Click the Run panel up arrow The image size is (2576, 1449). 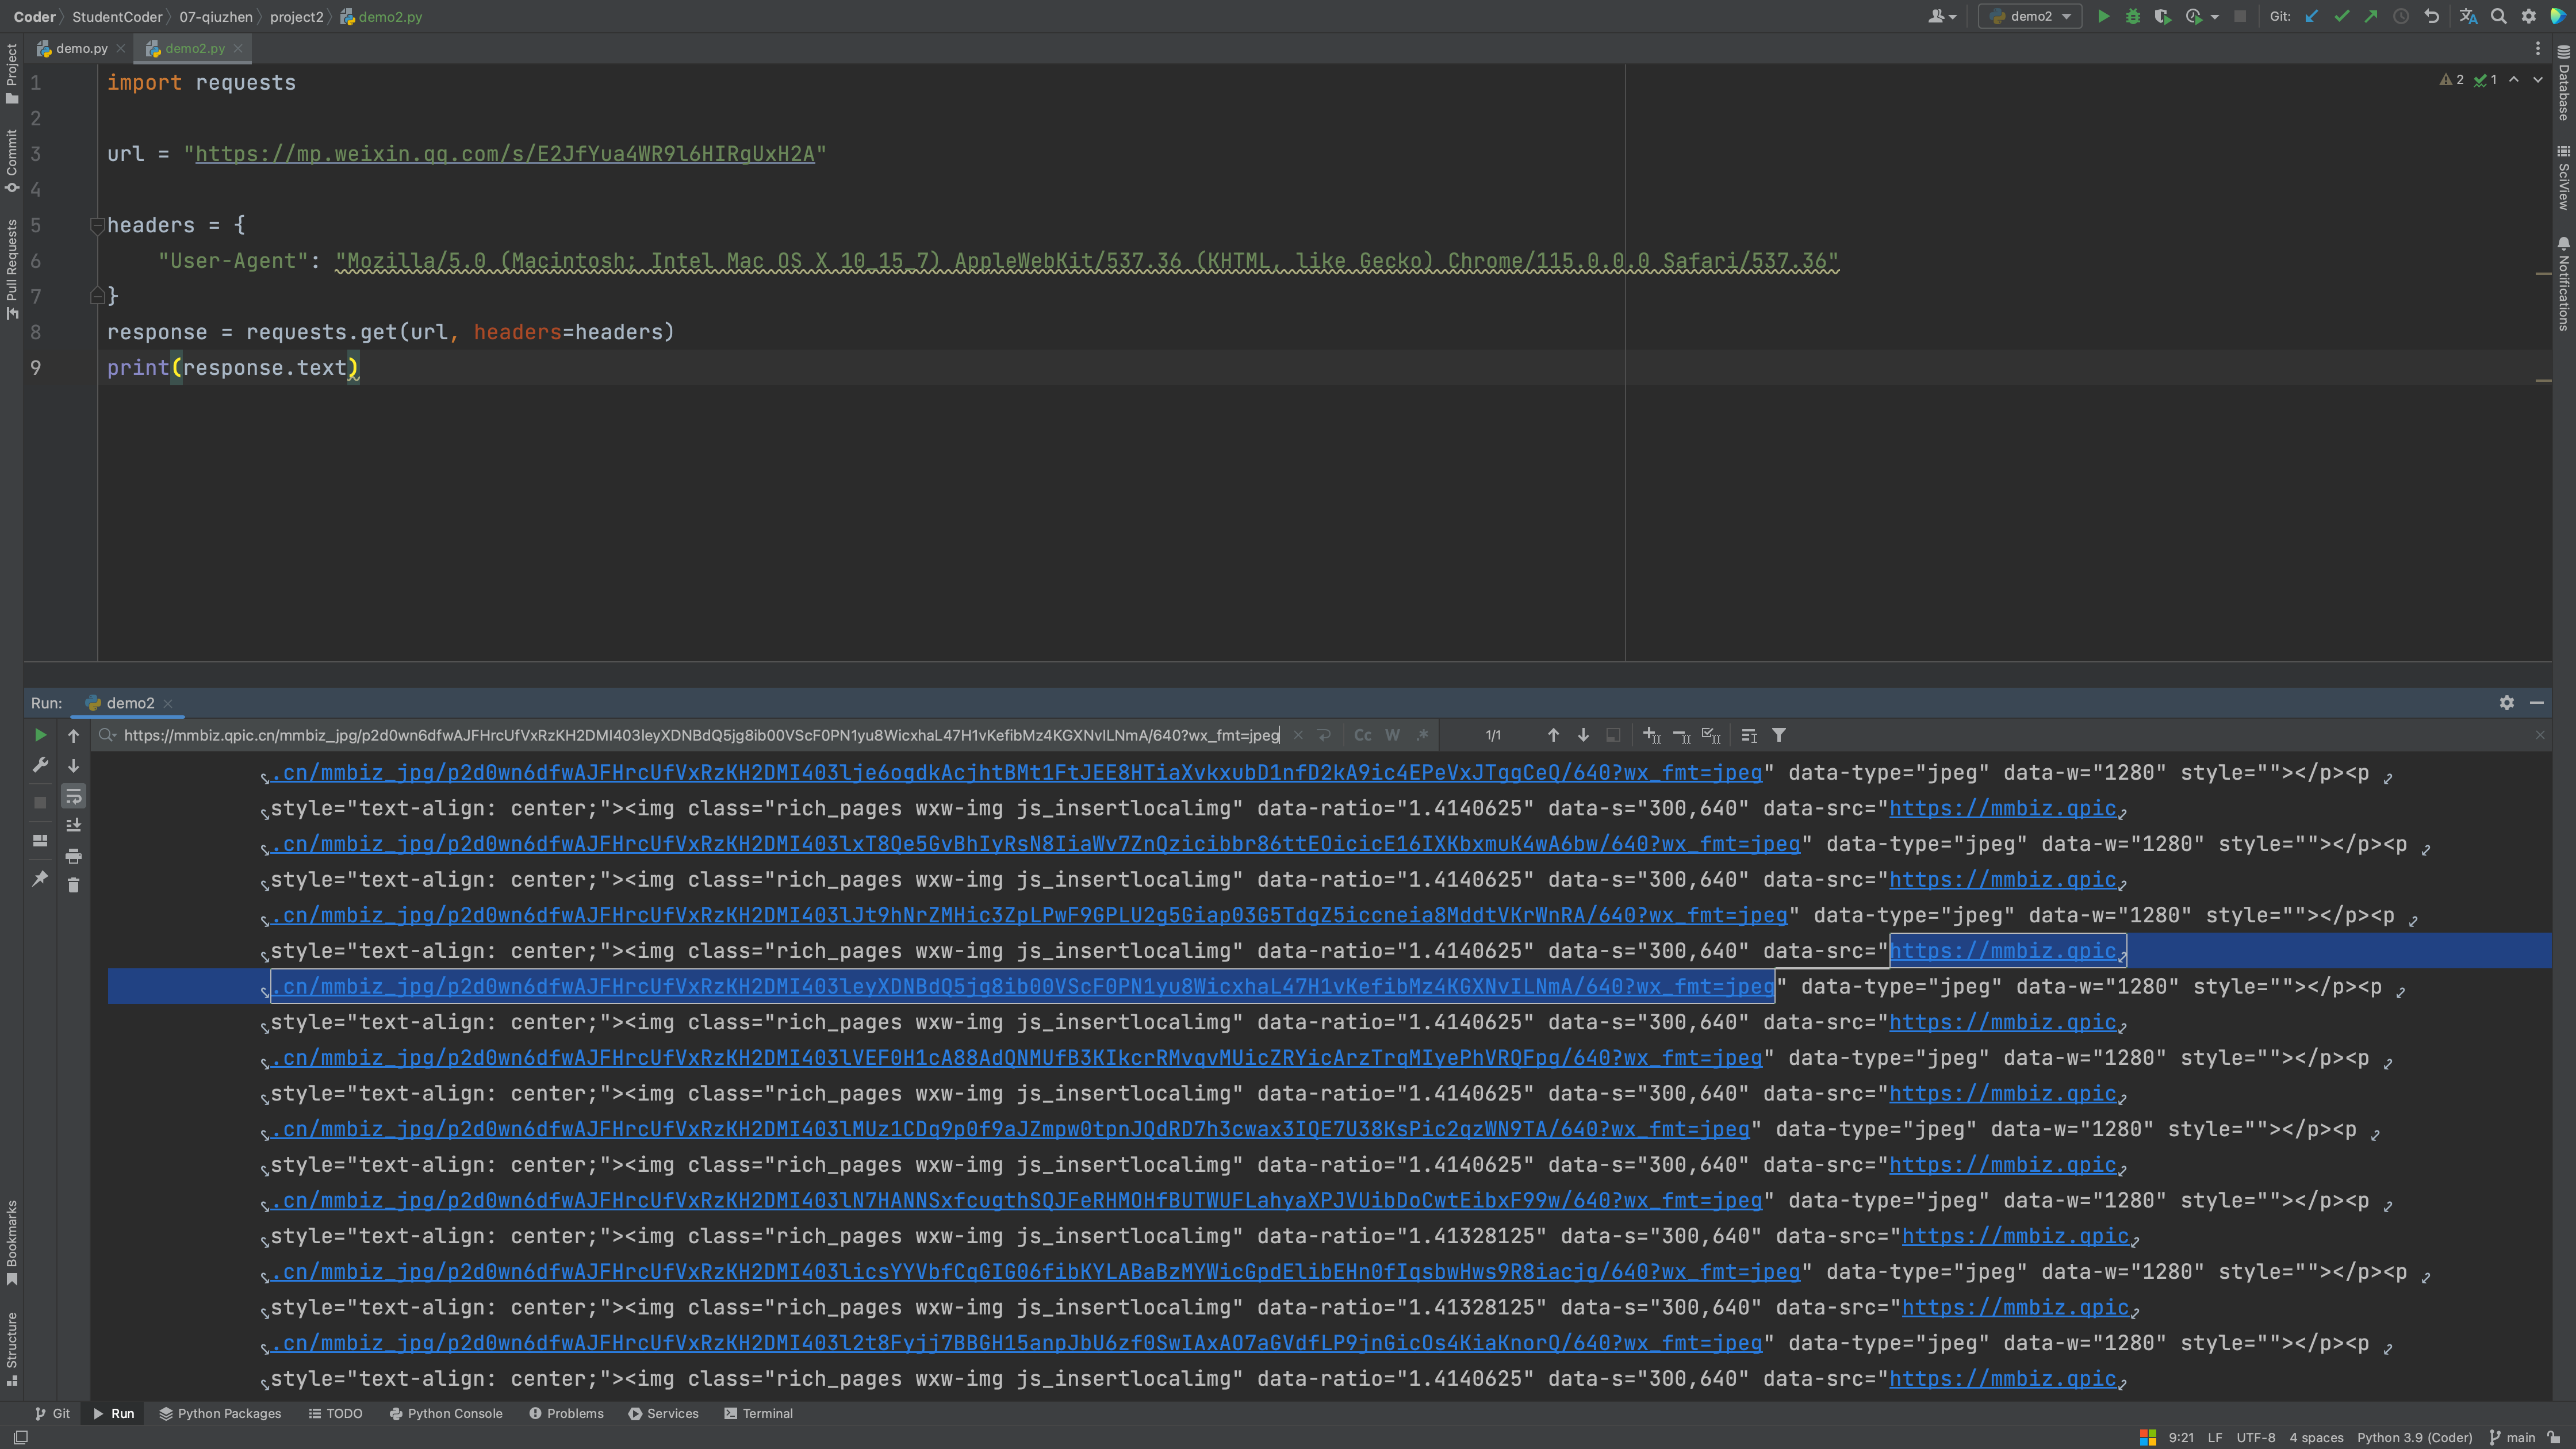coord(73,735)
